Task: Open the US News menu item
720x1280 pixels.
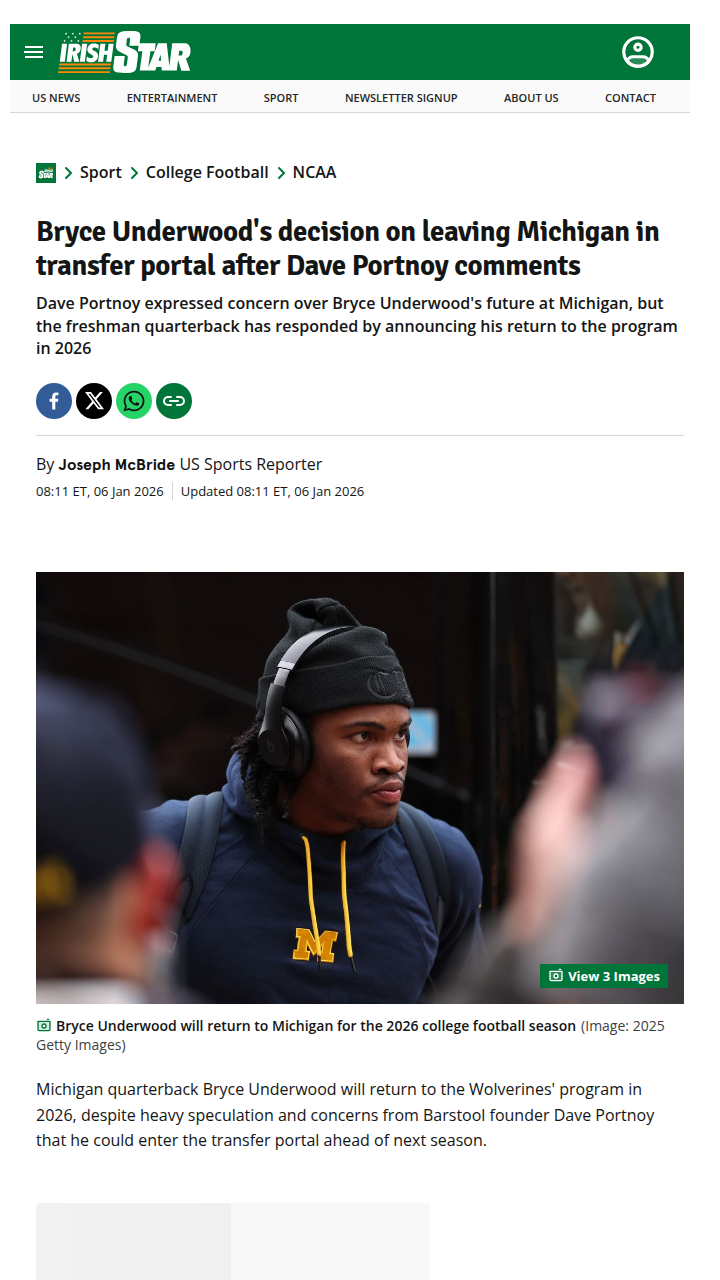Action: click(56, 98)
